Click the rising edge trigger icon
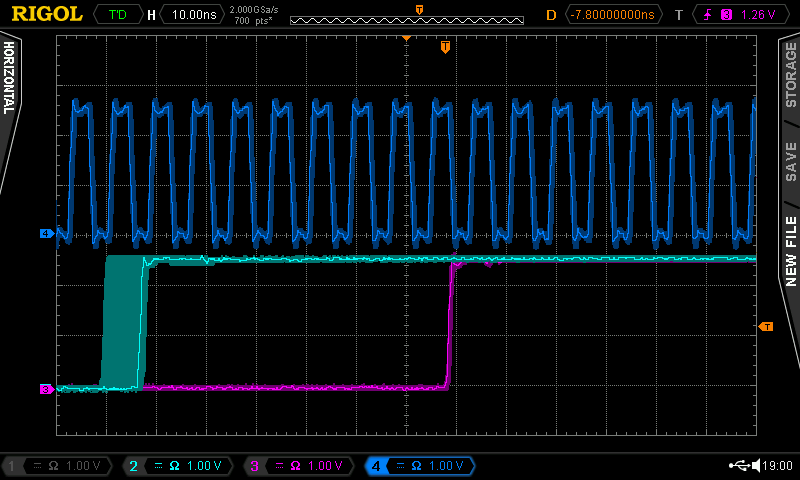The width and height of the screenshot is (800, 480). (x=707, y=15)
